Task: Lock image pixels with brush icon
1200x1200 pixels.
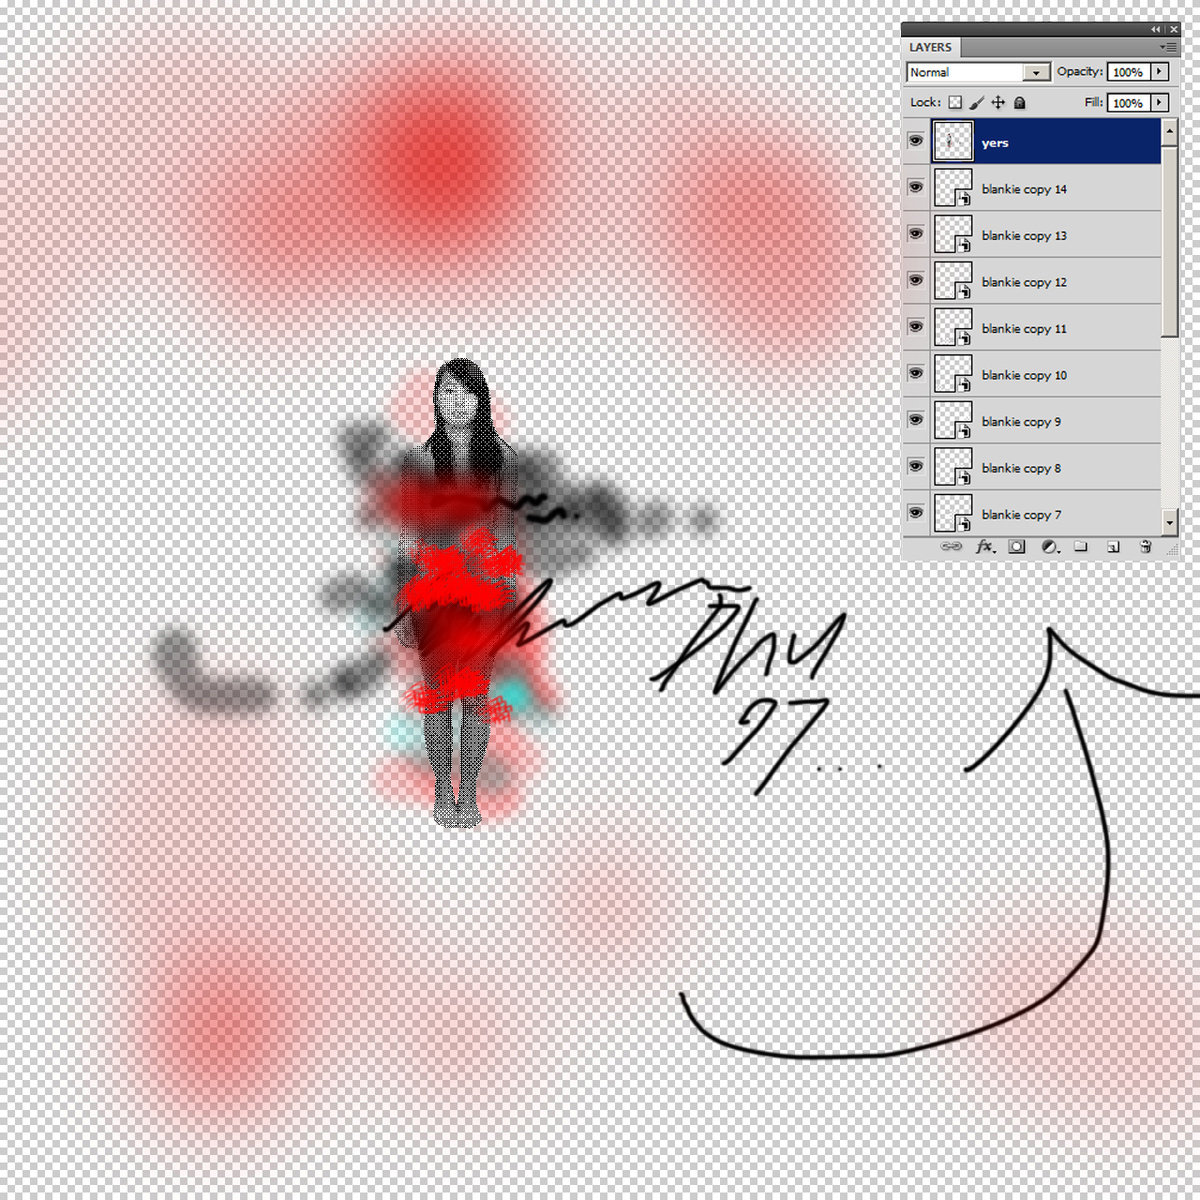Action: (977, 103)
